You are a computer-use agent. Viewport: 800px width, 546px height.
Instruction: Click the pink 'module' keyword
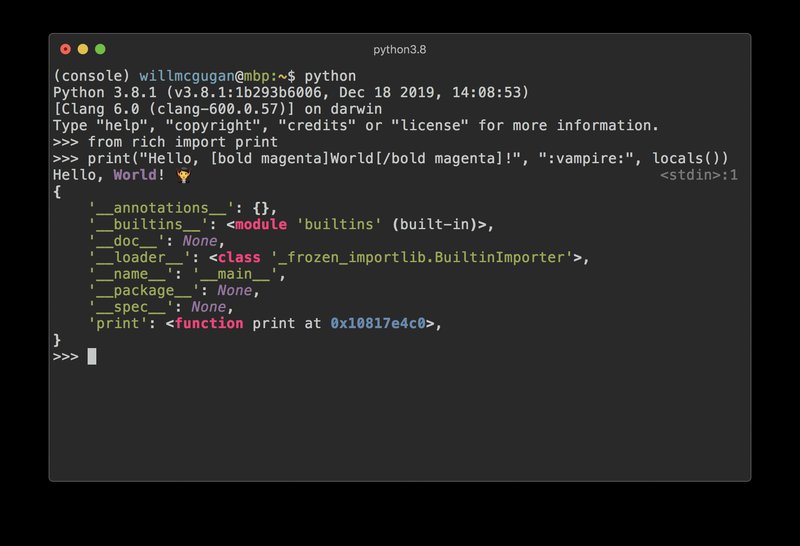point(261,225)
